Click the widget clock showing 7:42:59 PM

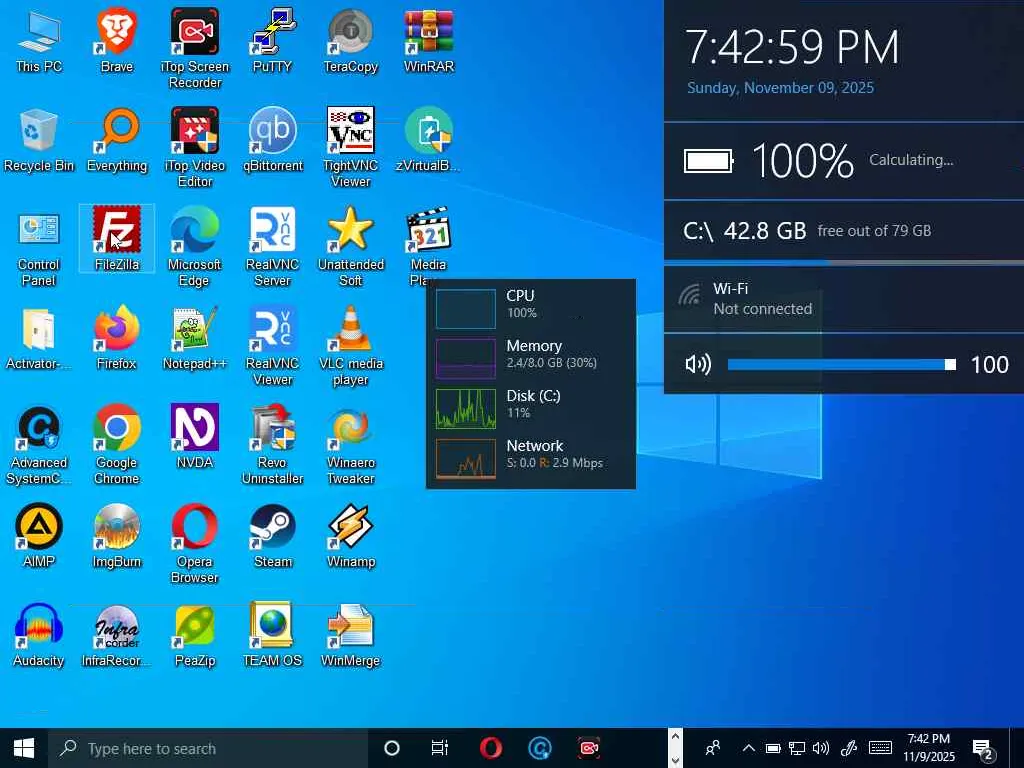click(x=792, y=47)
